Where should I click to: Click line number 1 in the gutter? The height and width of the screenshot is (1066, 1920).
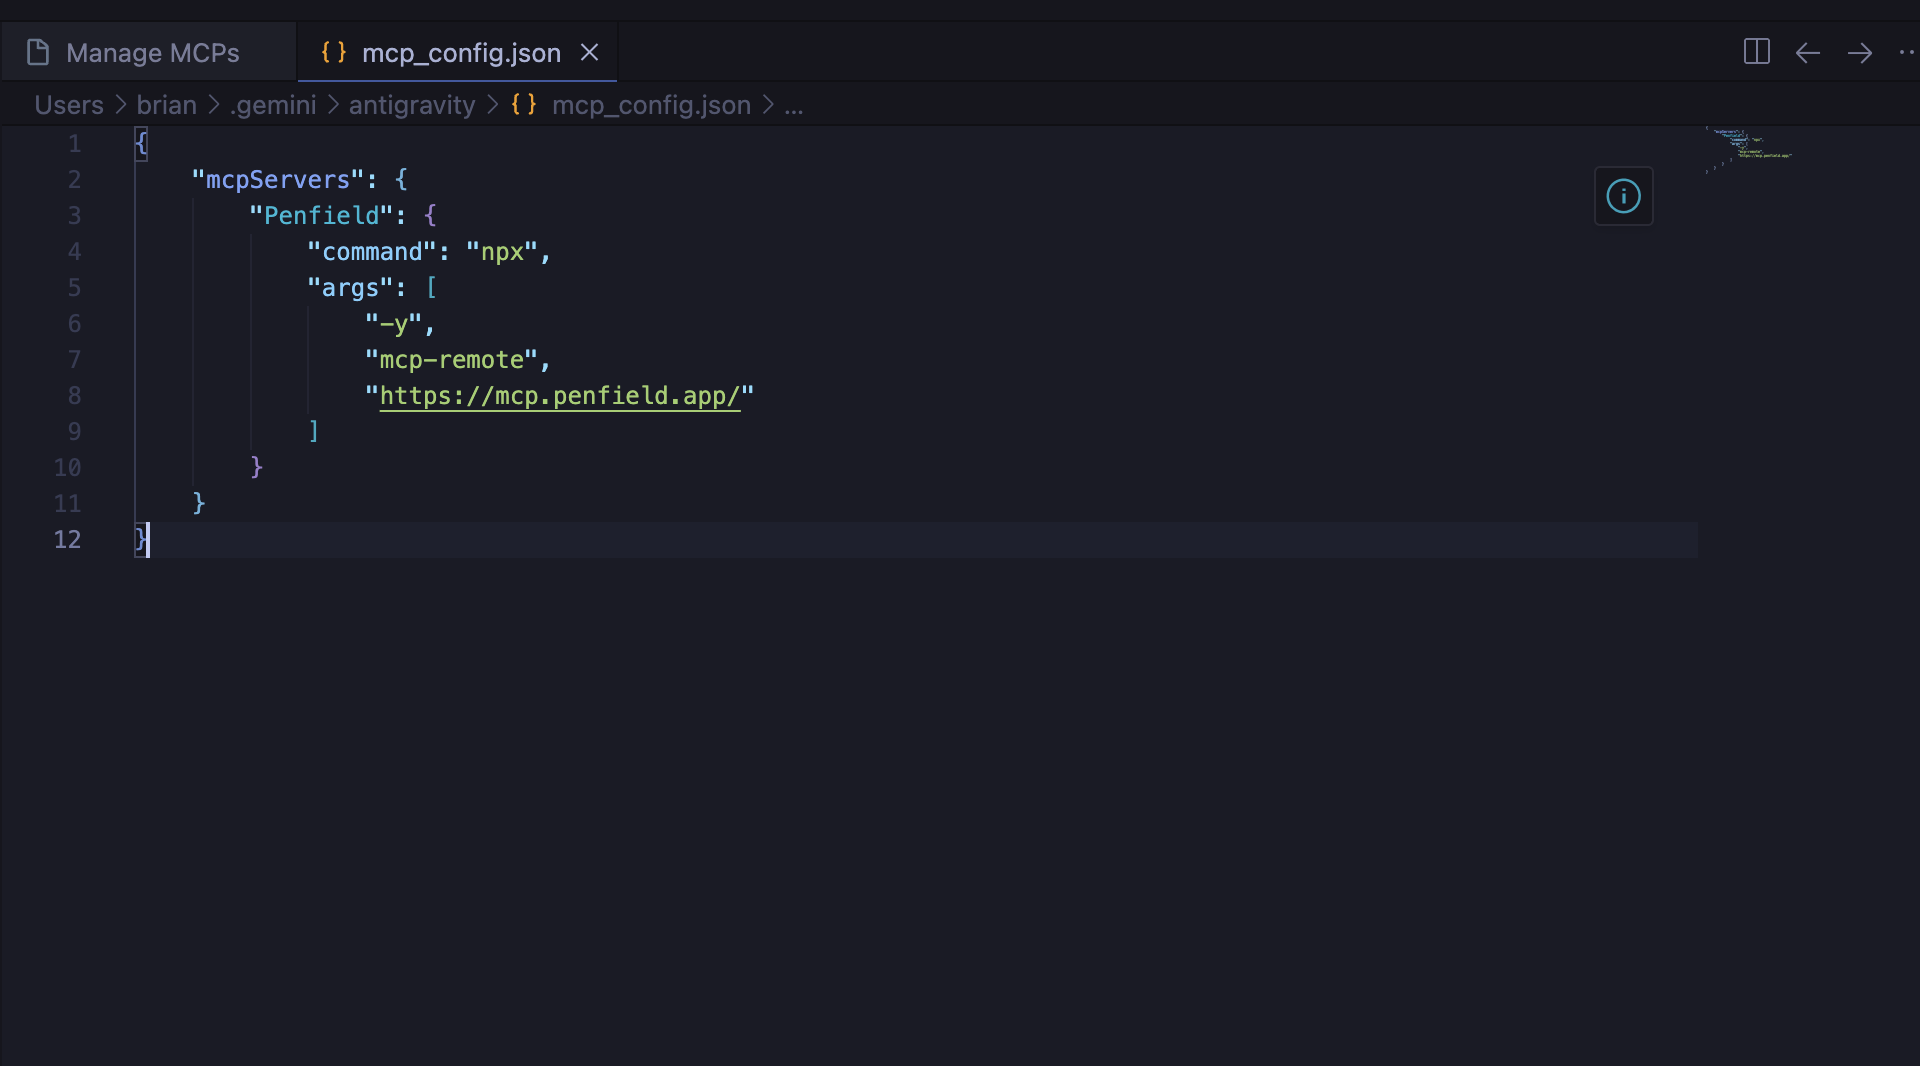pyautogui.click(x=74, y=144)
